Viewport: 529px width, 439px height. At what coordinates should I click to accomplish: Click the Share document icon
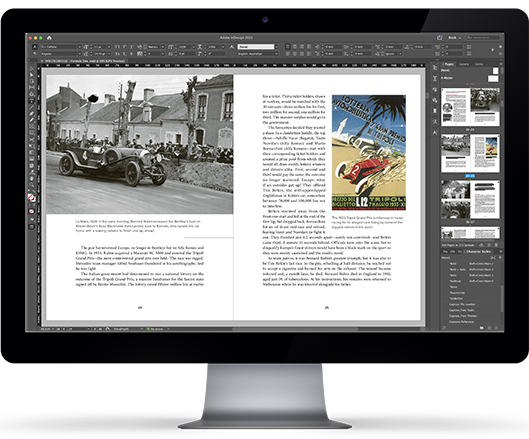[x=440, y=37]
